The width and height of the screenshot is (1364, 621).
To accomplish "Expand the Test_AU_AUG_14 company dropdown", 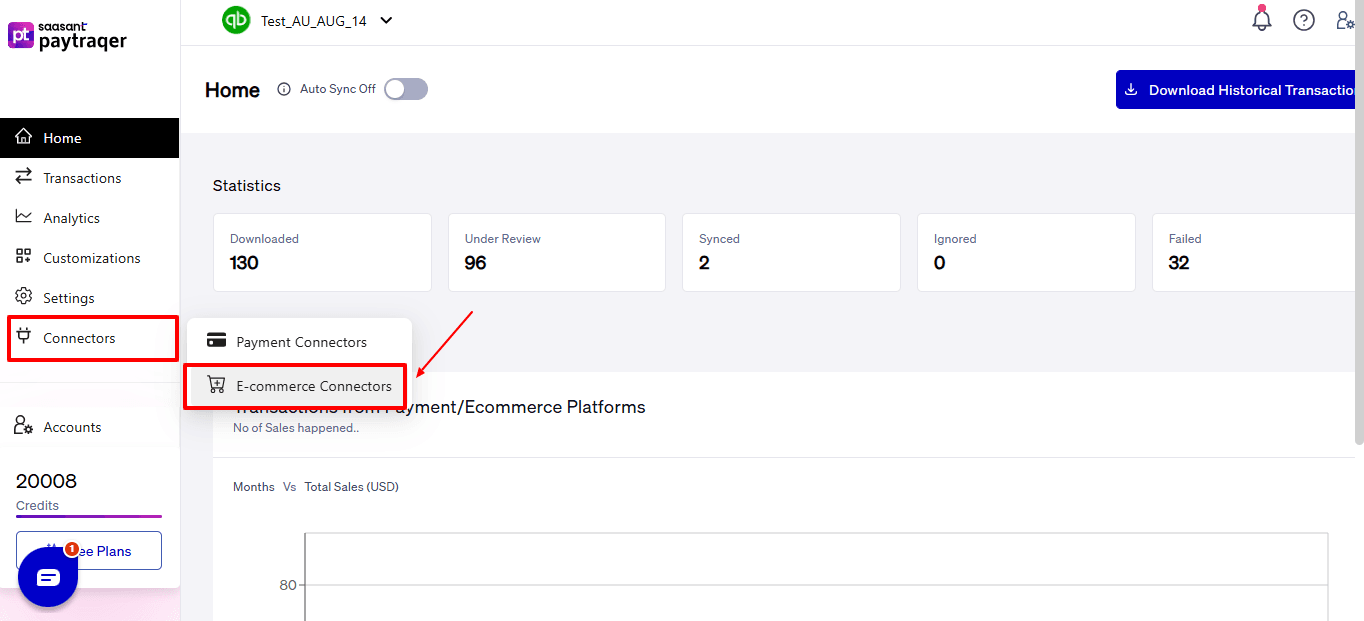I will 386,19.
